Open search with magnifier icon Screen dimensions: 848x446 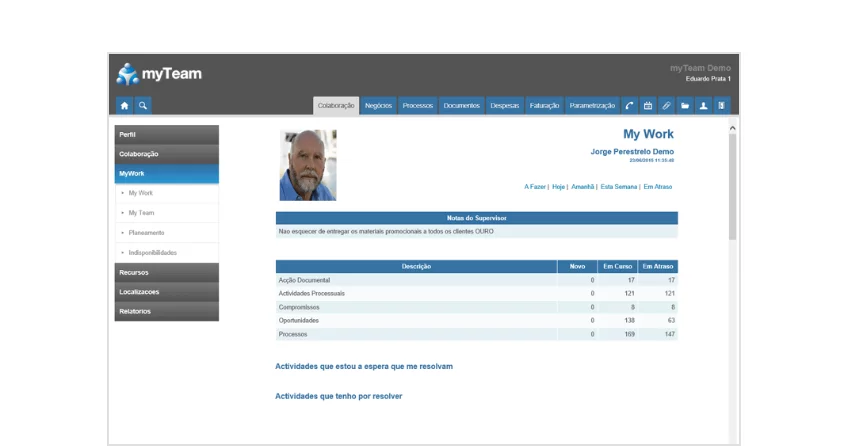(x=143, y=105)
